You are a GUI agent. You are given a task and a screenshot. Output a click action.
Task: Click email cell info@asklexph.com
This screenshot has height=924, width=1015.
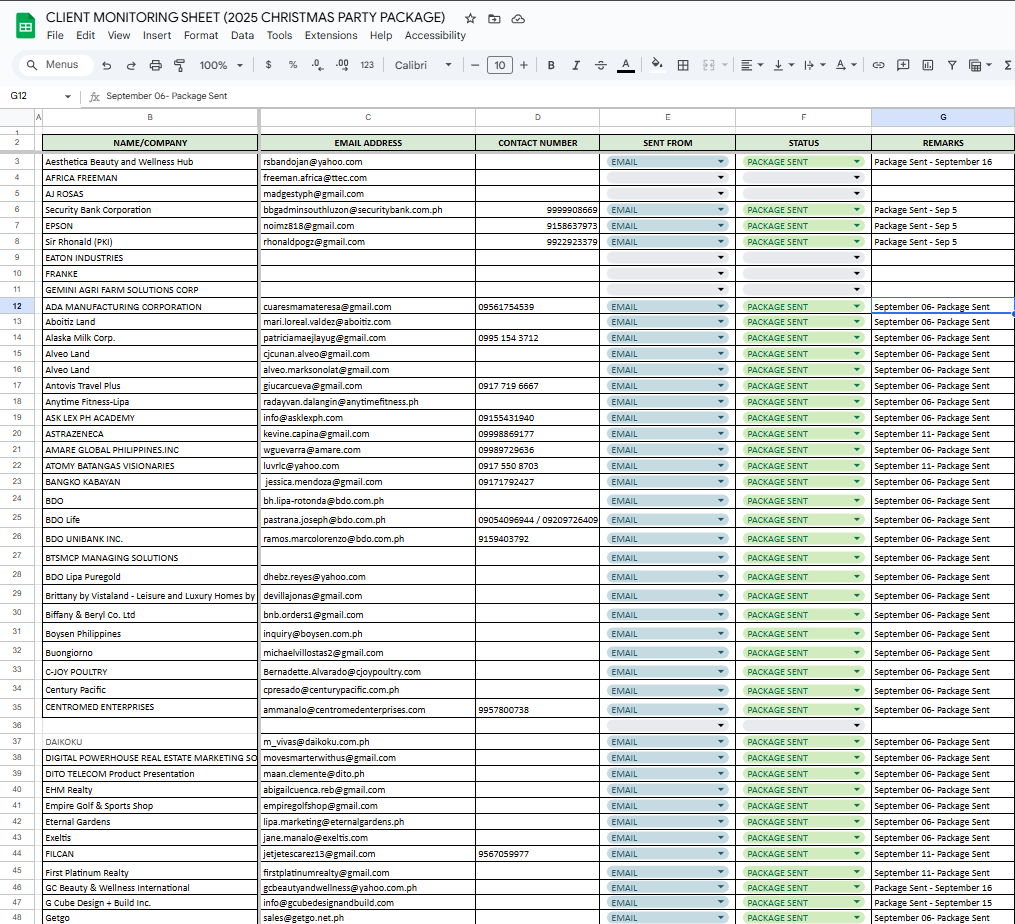tap(368, 418)
